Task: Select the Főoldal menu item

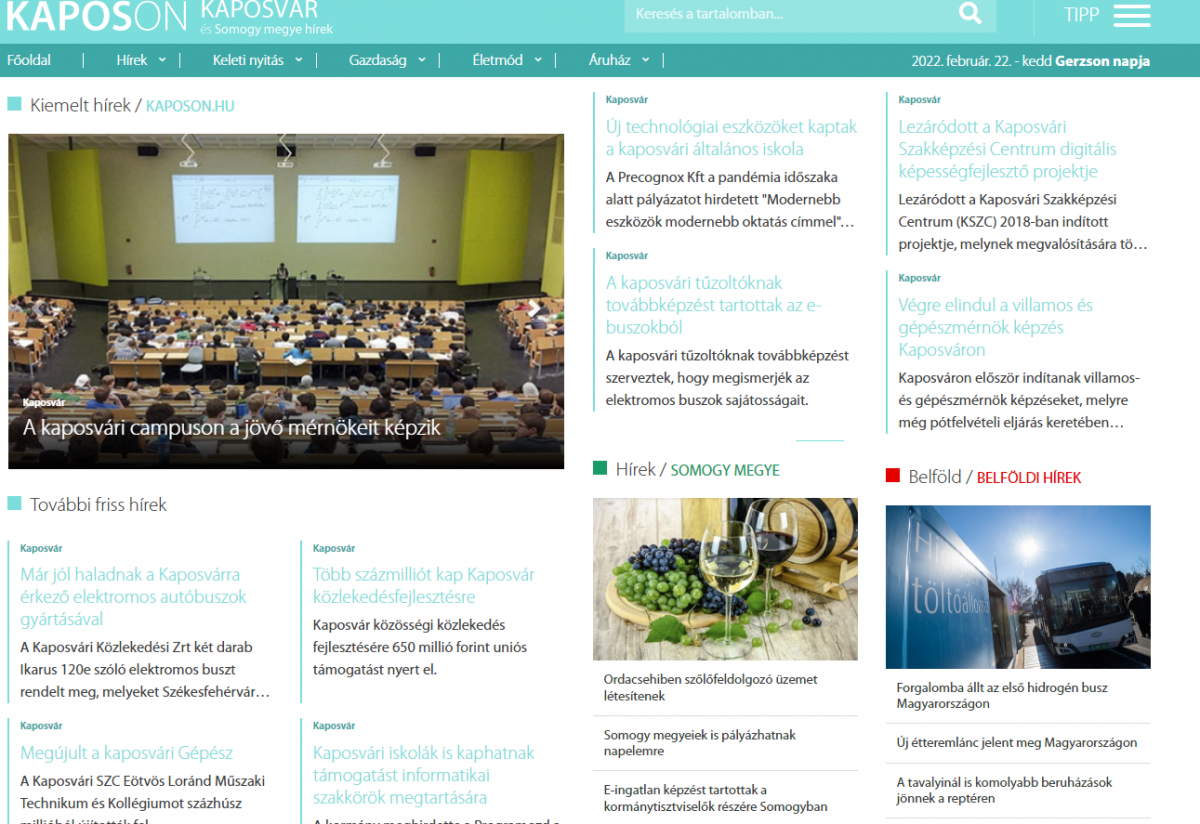Action: [x=29, y=60]
